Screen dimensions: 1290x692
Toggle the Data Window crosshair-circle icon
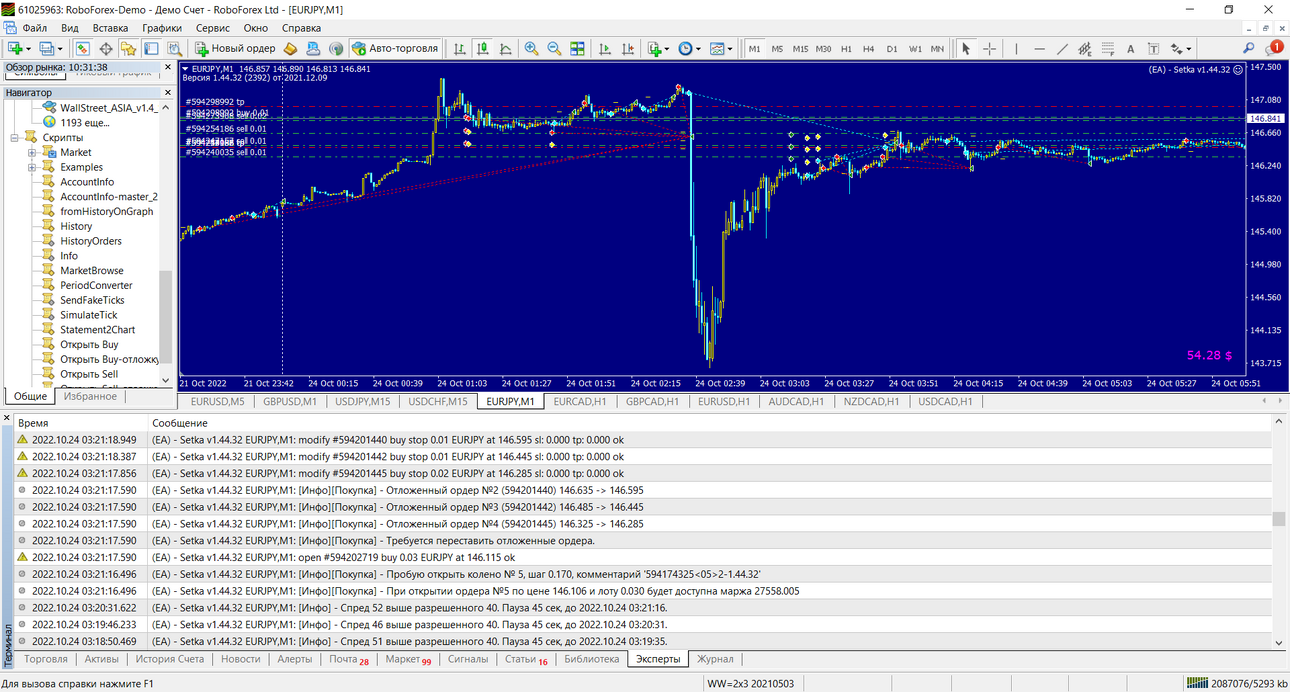coord(105,48)
